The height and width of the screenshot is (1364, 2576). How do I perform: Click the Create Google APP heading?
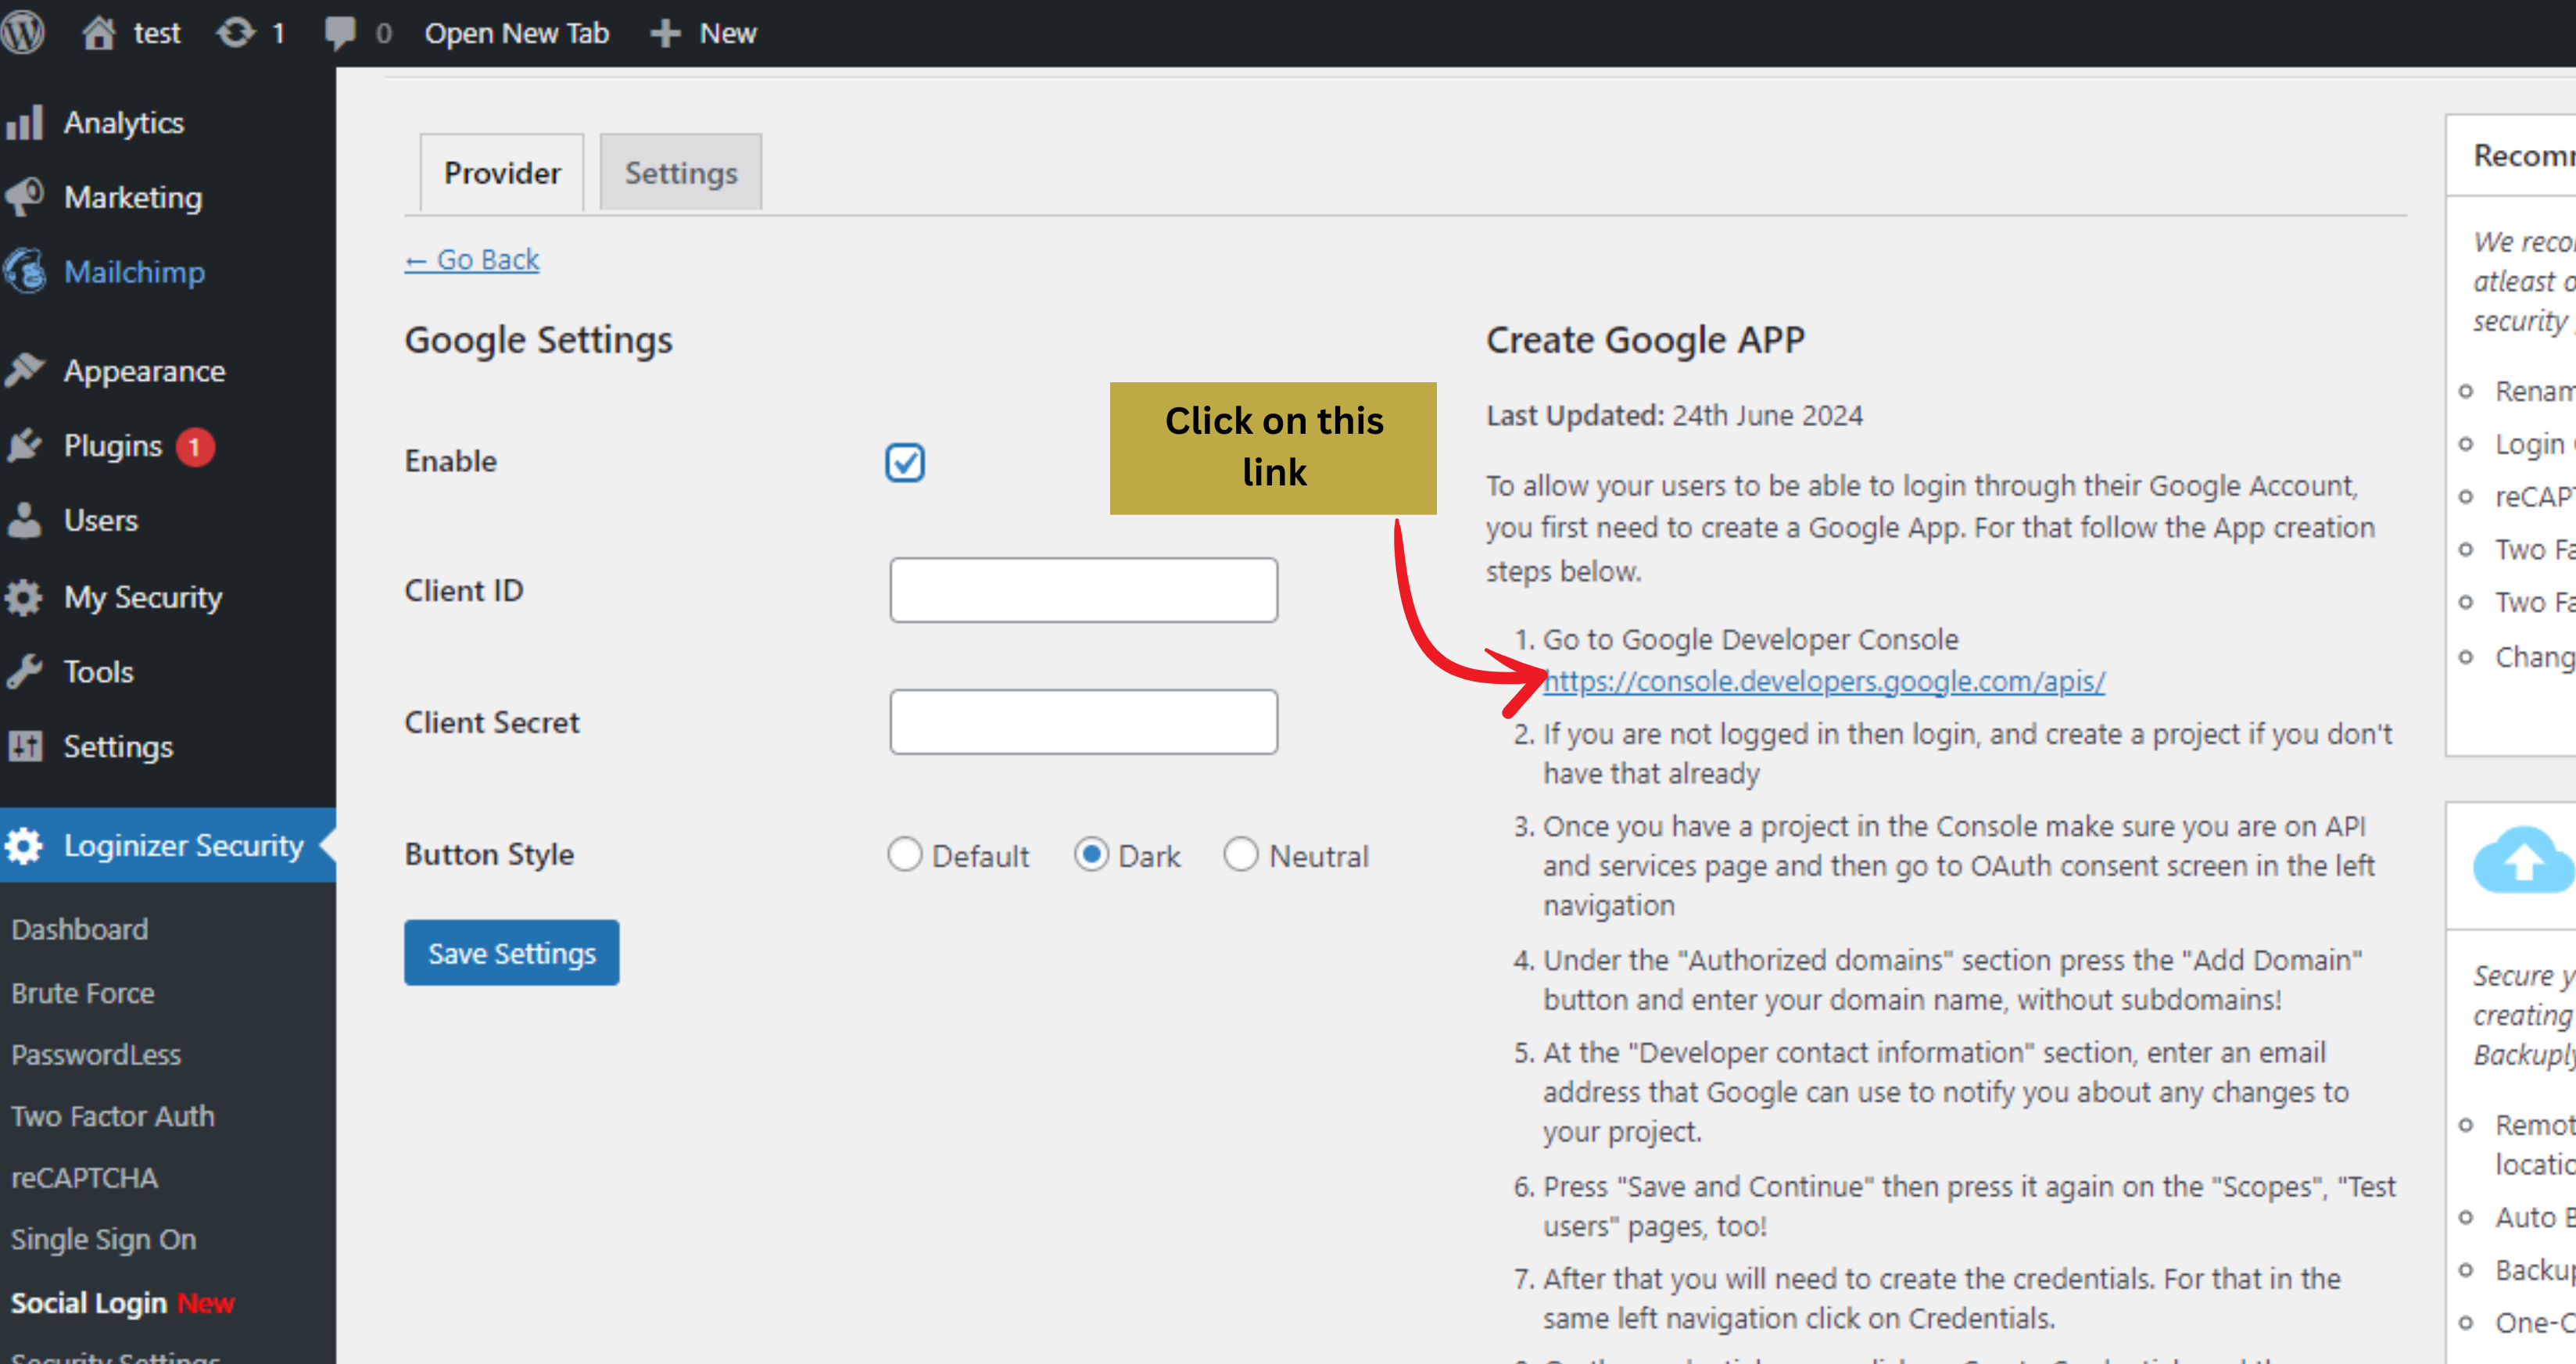coord(1645,340)
